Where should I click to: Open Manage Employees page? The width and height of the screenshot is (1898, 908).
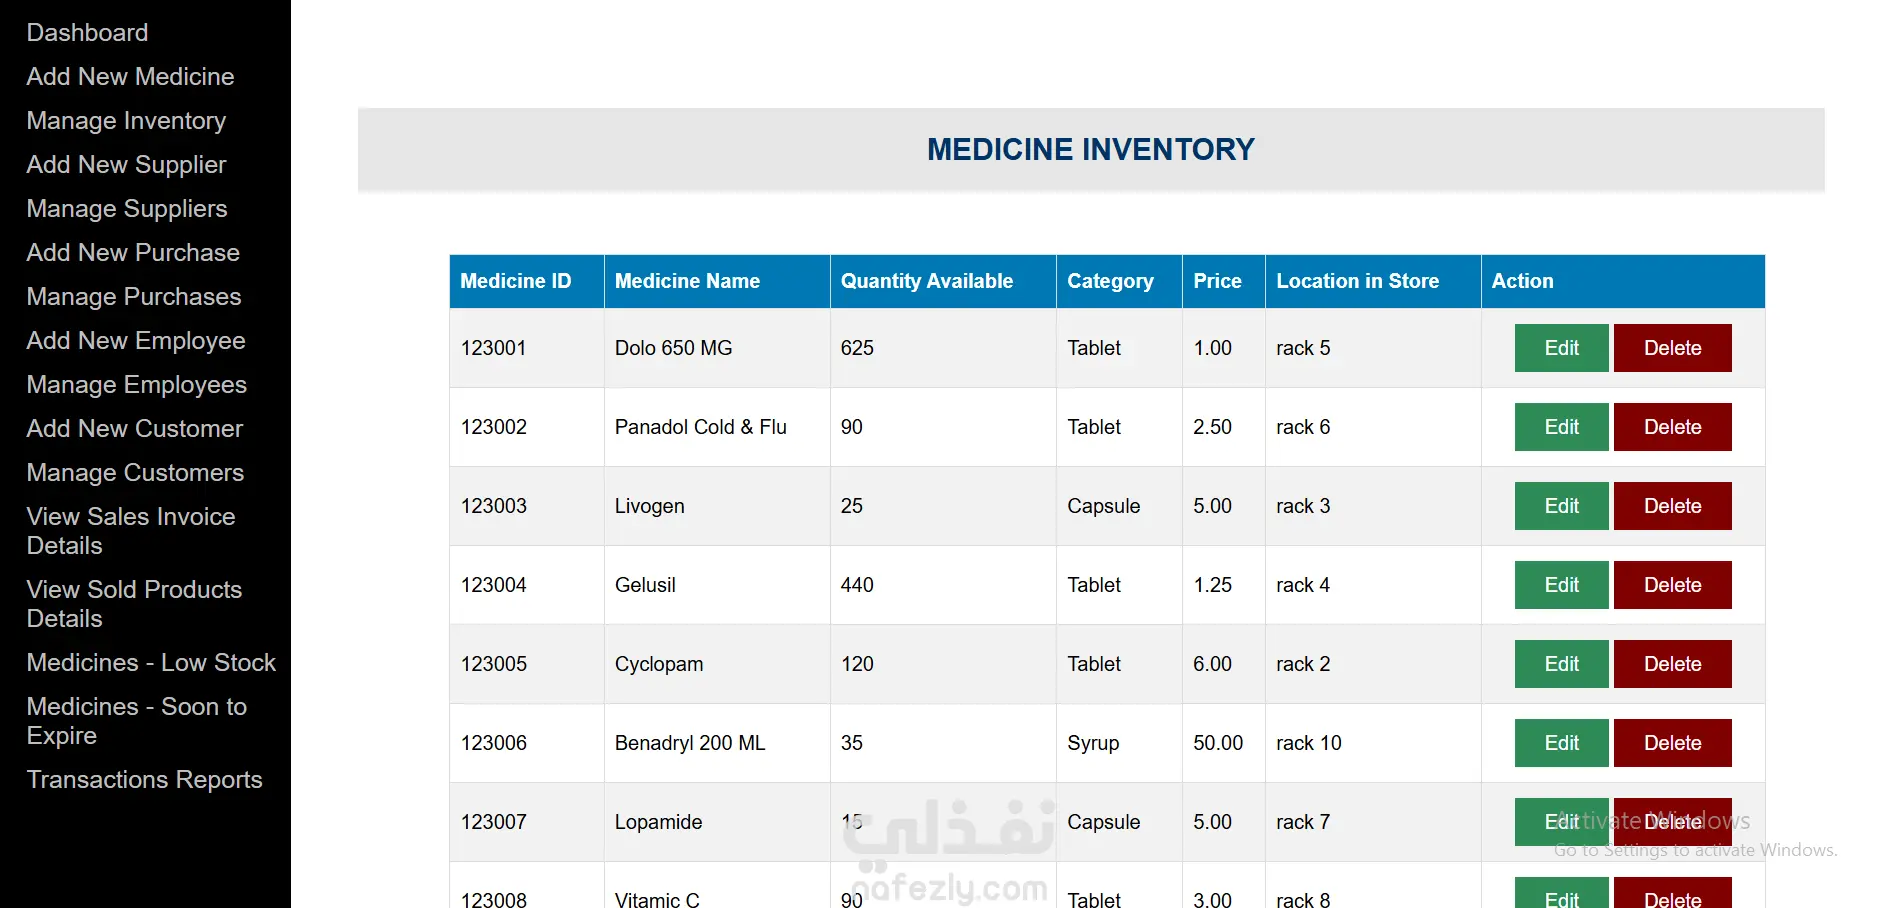coord(136,385)
